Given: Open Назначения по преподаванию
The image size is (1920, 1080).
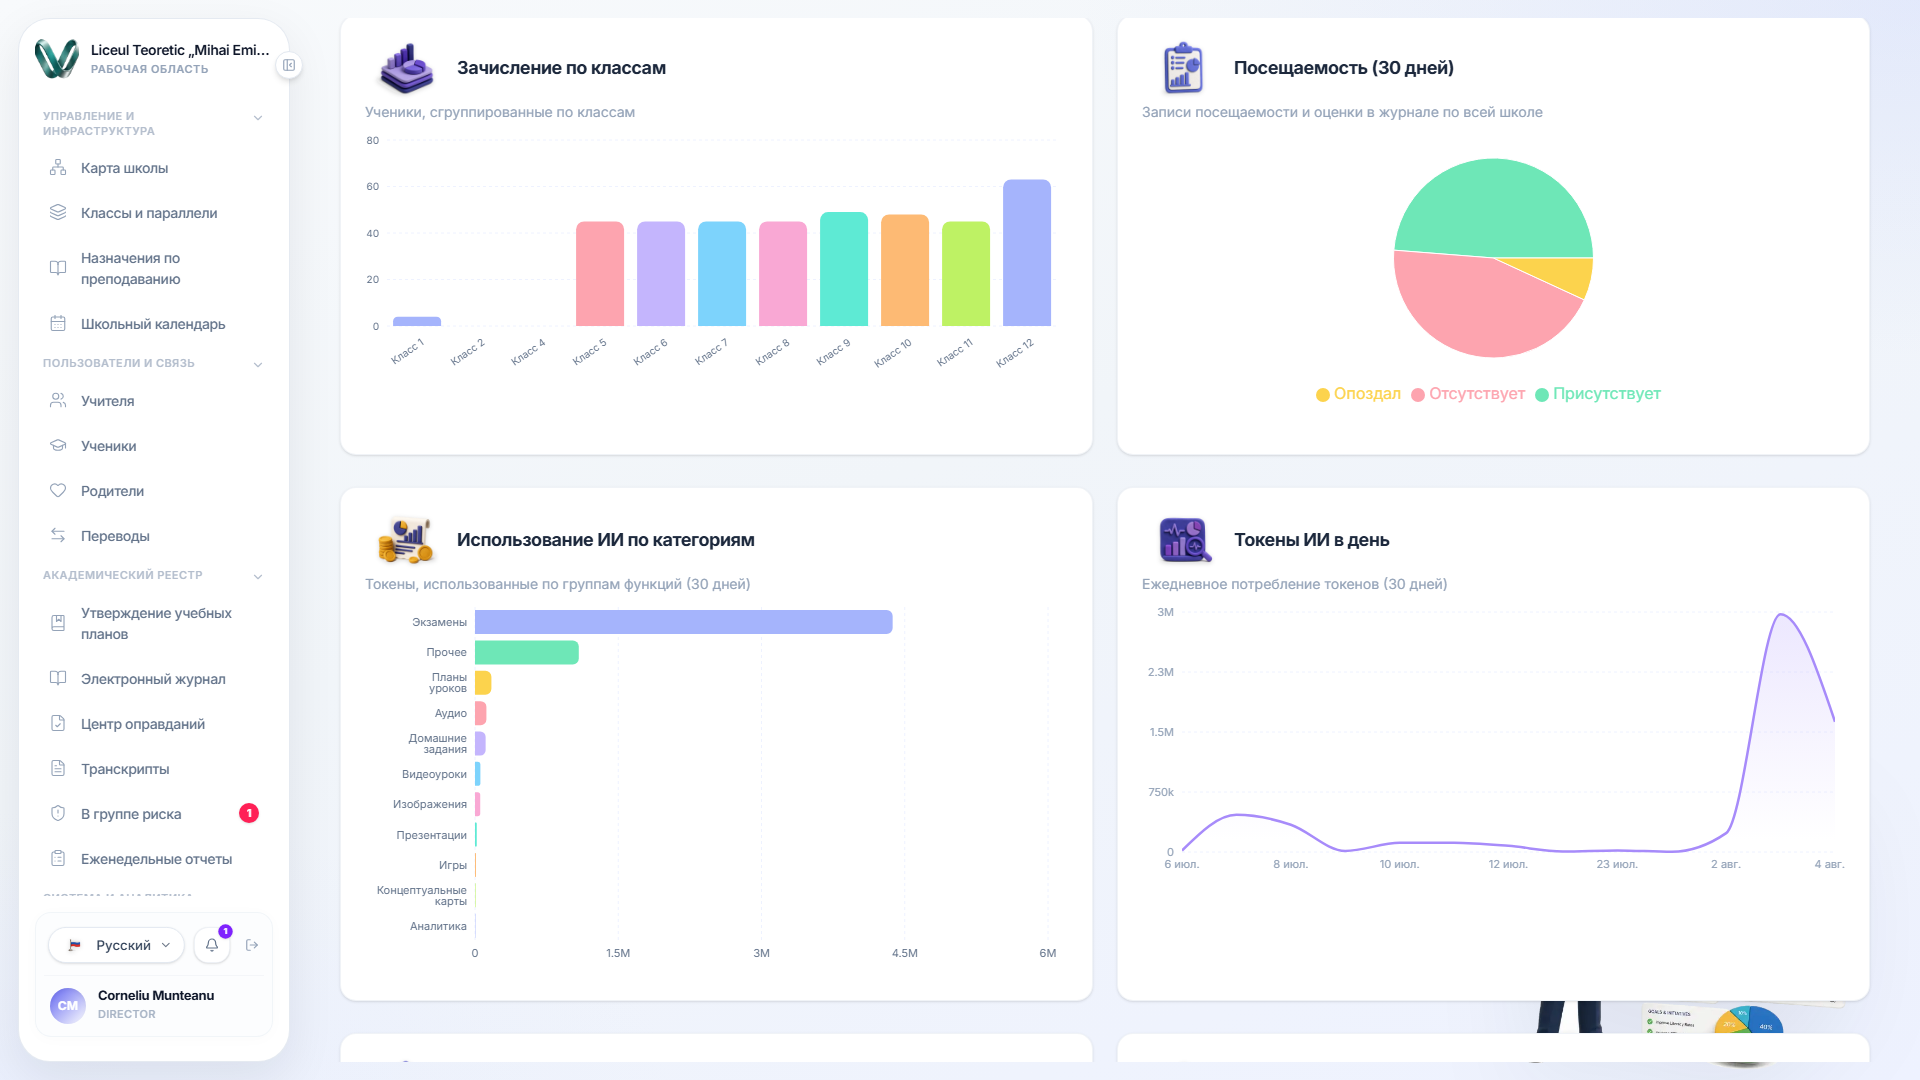Looking at the screenshot, I should (154, 268).
